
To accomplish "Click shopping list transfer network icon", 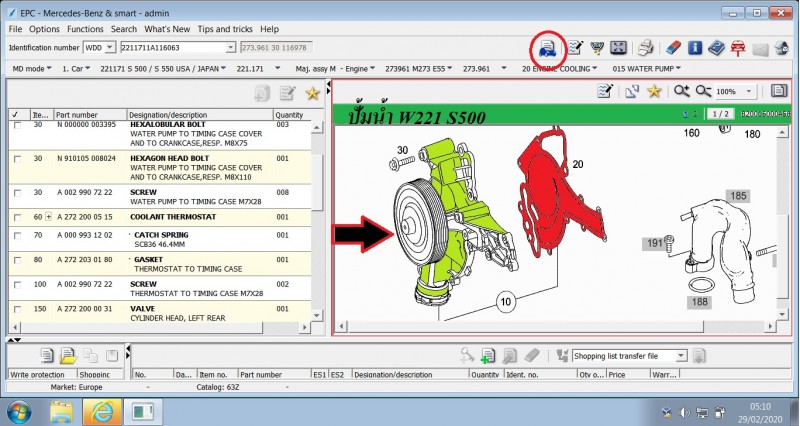I will click(x=562, y=356).
